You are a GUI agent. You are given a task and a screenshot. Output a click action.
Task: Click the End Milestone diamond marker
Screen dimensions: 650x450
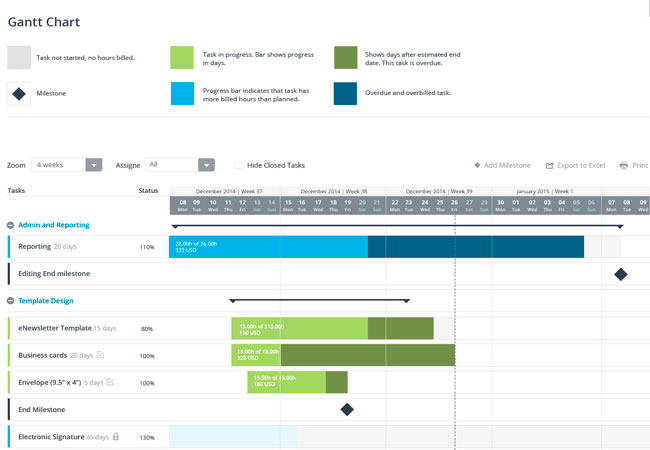point(347,409)
